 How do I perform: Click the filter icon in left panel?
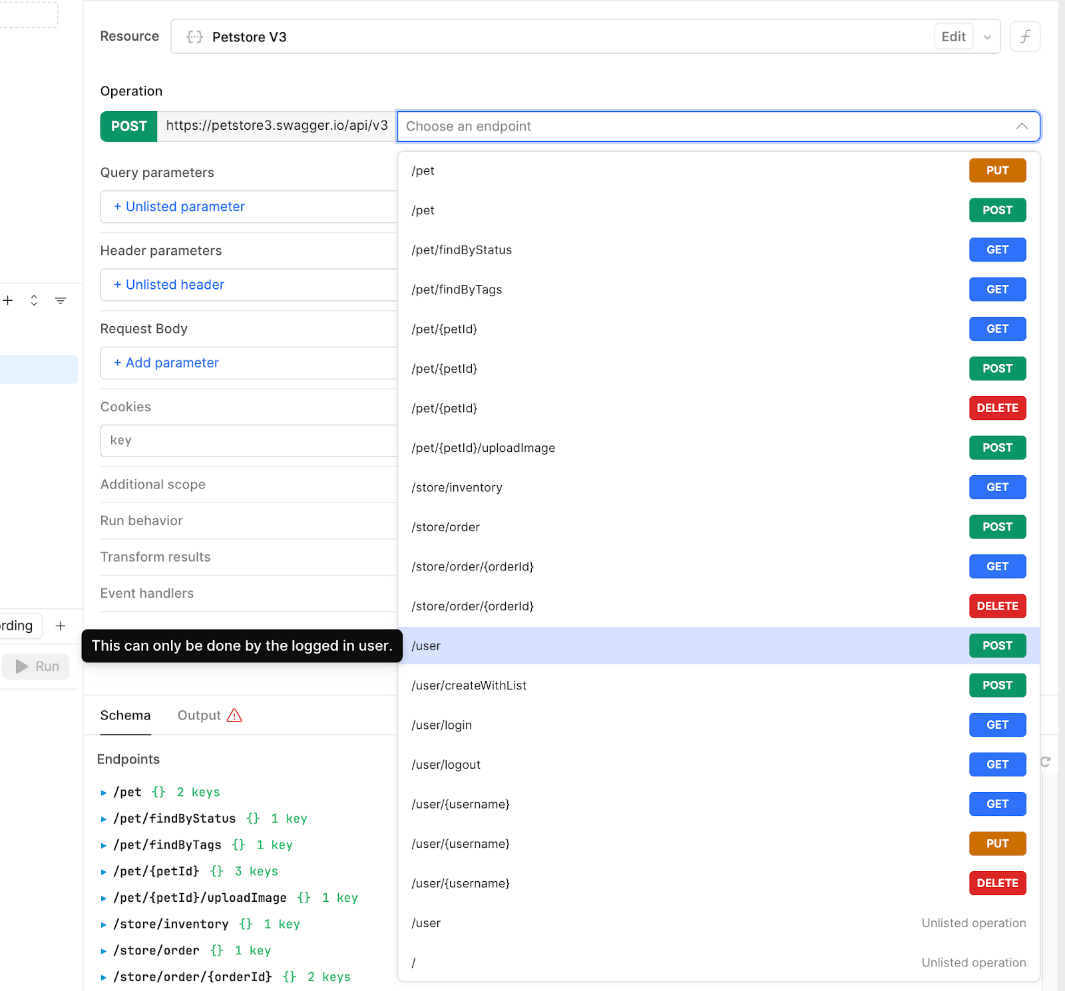tap(60, 300)
